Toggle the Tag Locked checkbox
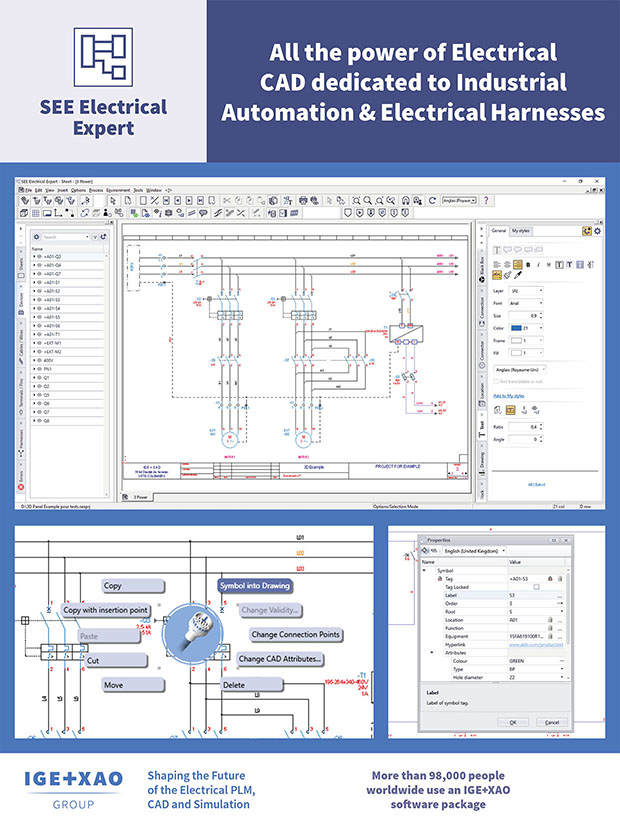 [536, 587]
